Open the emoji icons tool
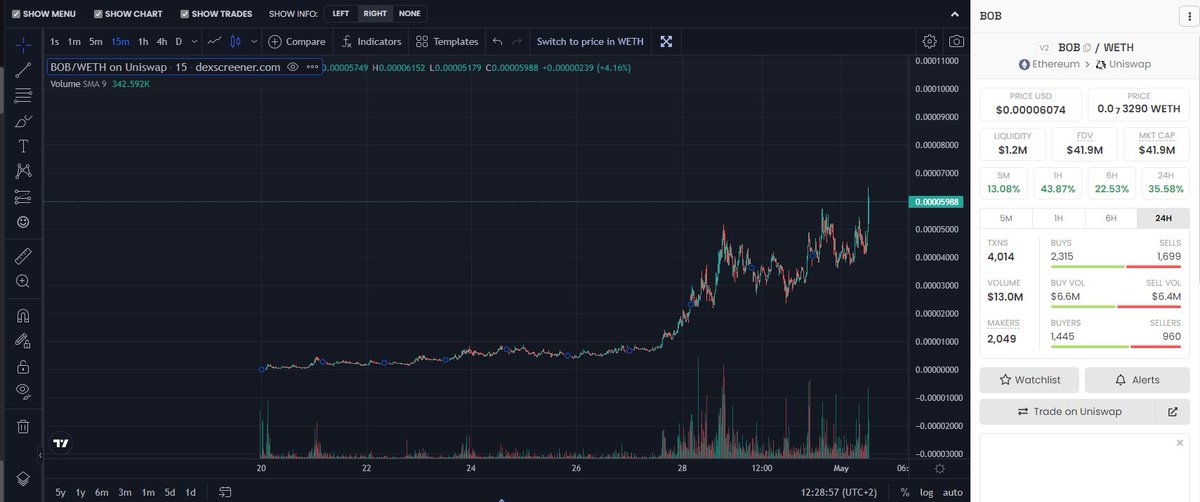Image resolution: width=1200 pixels, height=502 pixels. 23,221
